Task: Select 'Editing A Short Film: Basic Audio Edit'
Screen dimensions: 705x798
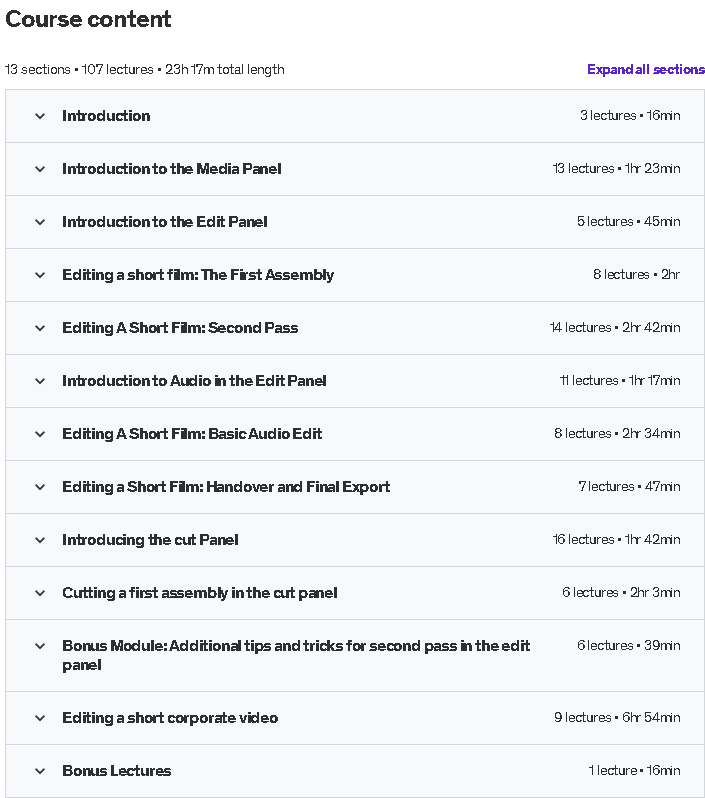Action: (192, 434)
